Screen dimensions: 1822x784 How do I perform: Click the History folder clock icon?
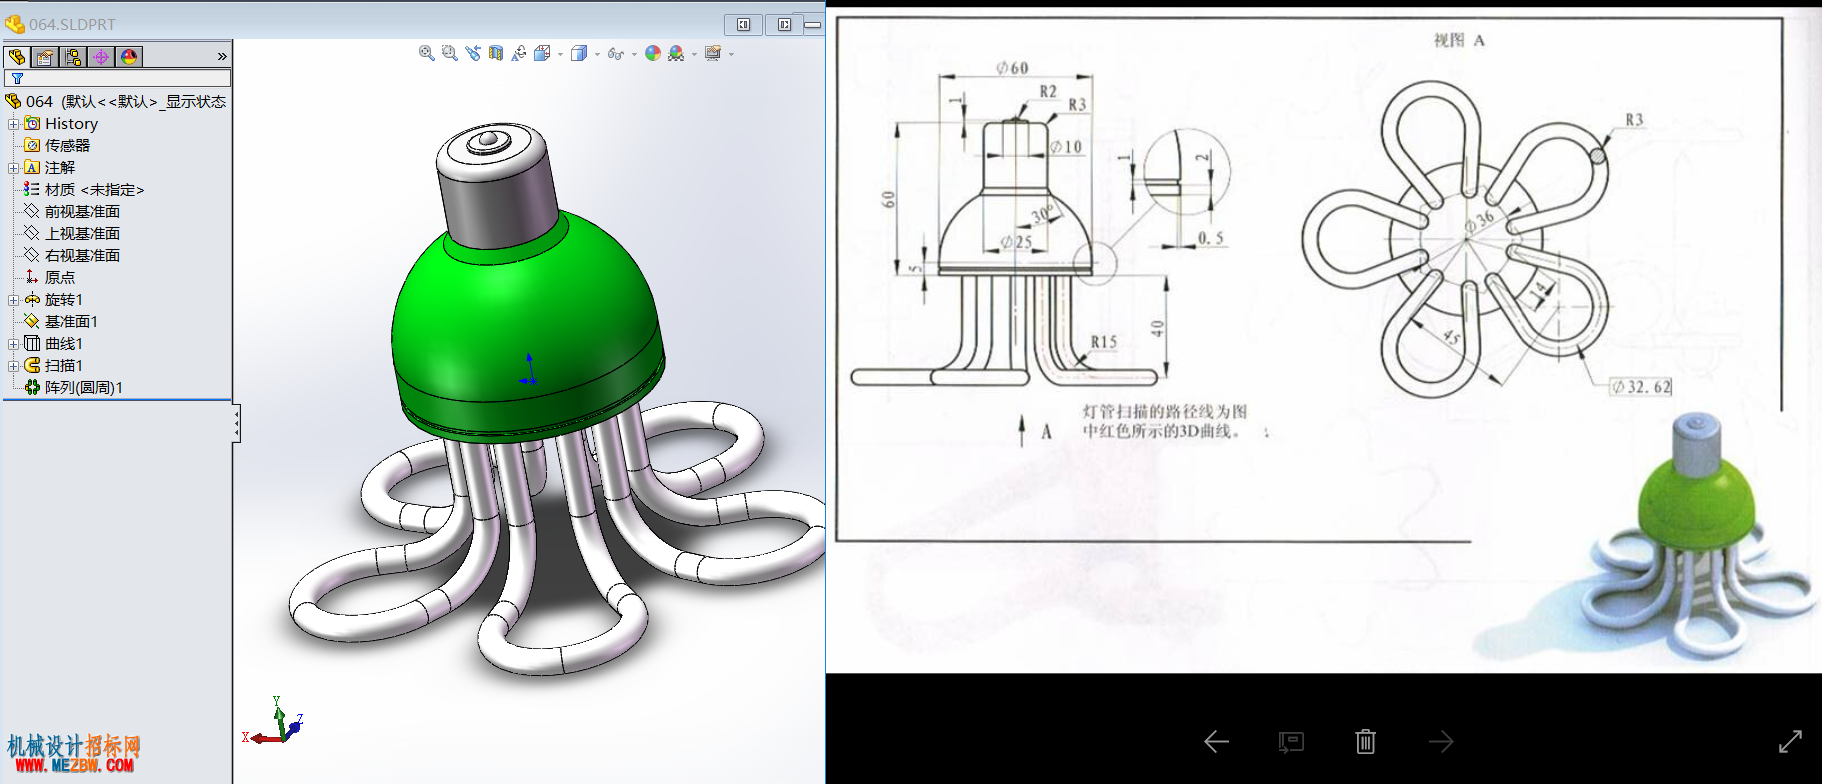32,123
